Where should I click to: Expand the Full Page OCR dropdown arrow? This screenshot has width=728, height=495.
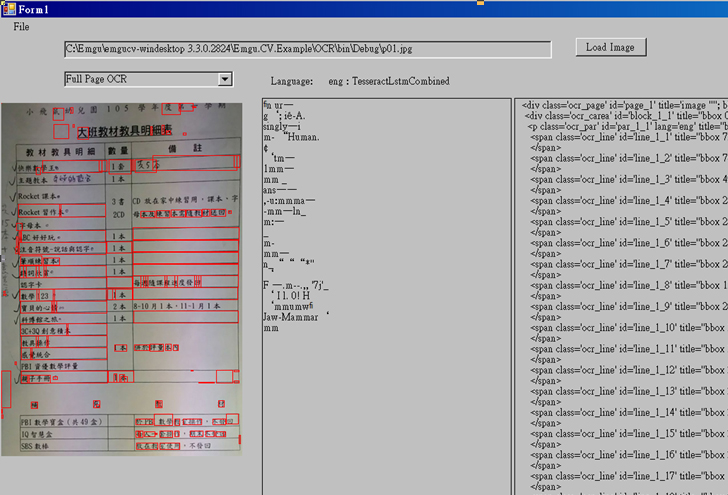[x=225, y=79]
